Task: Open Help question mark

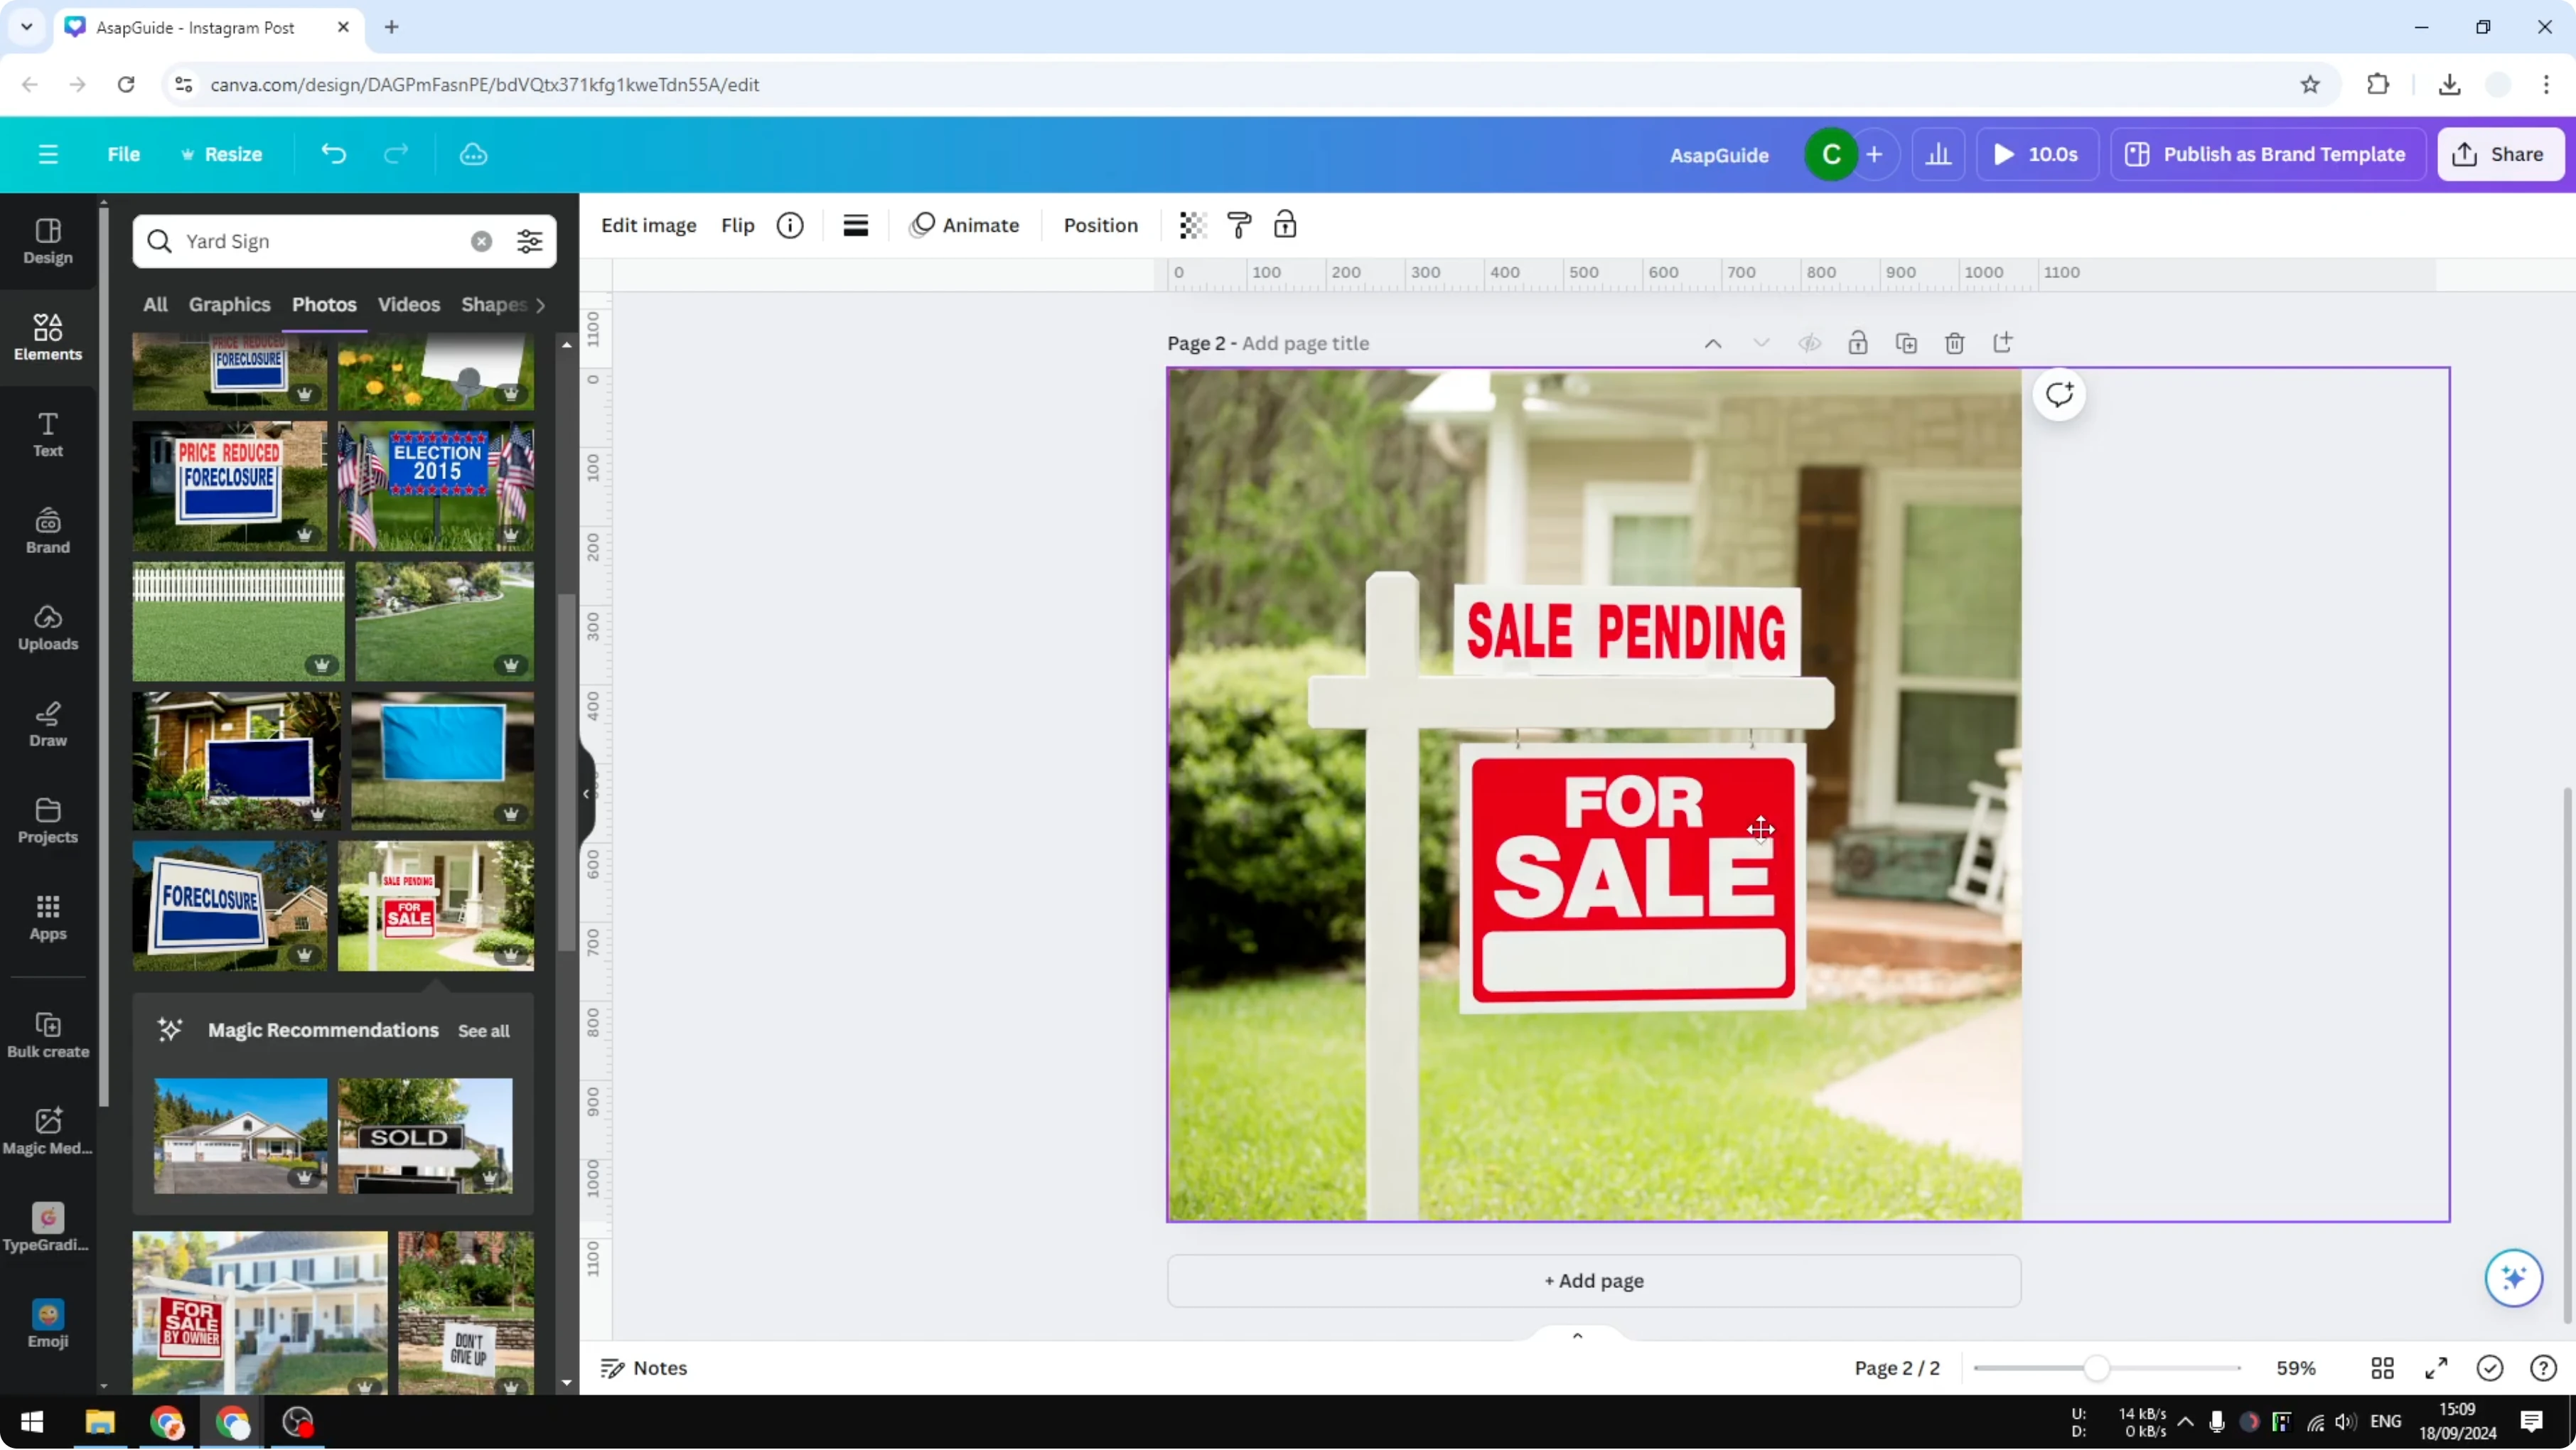Action: click(x=2543, y=1368)
